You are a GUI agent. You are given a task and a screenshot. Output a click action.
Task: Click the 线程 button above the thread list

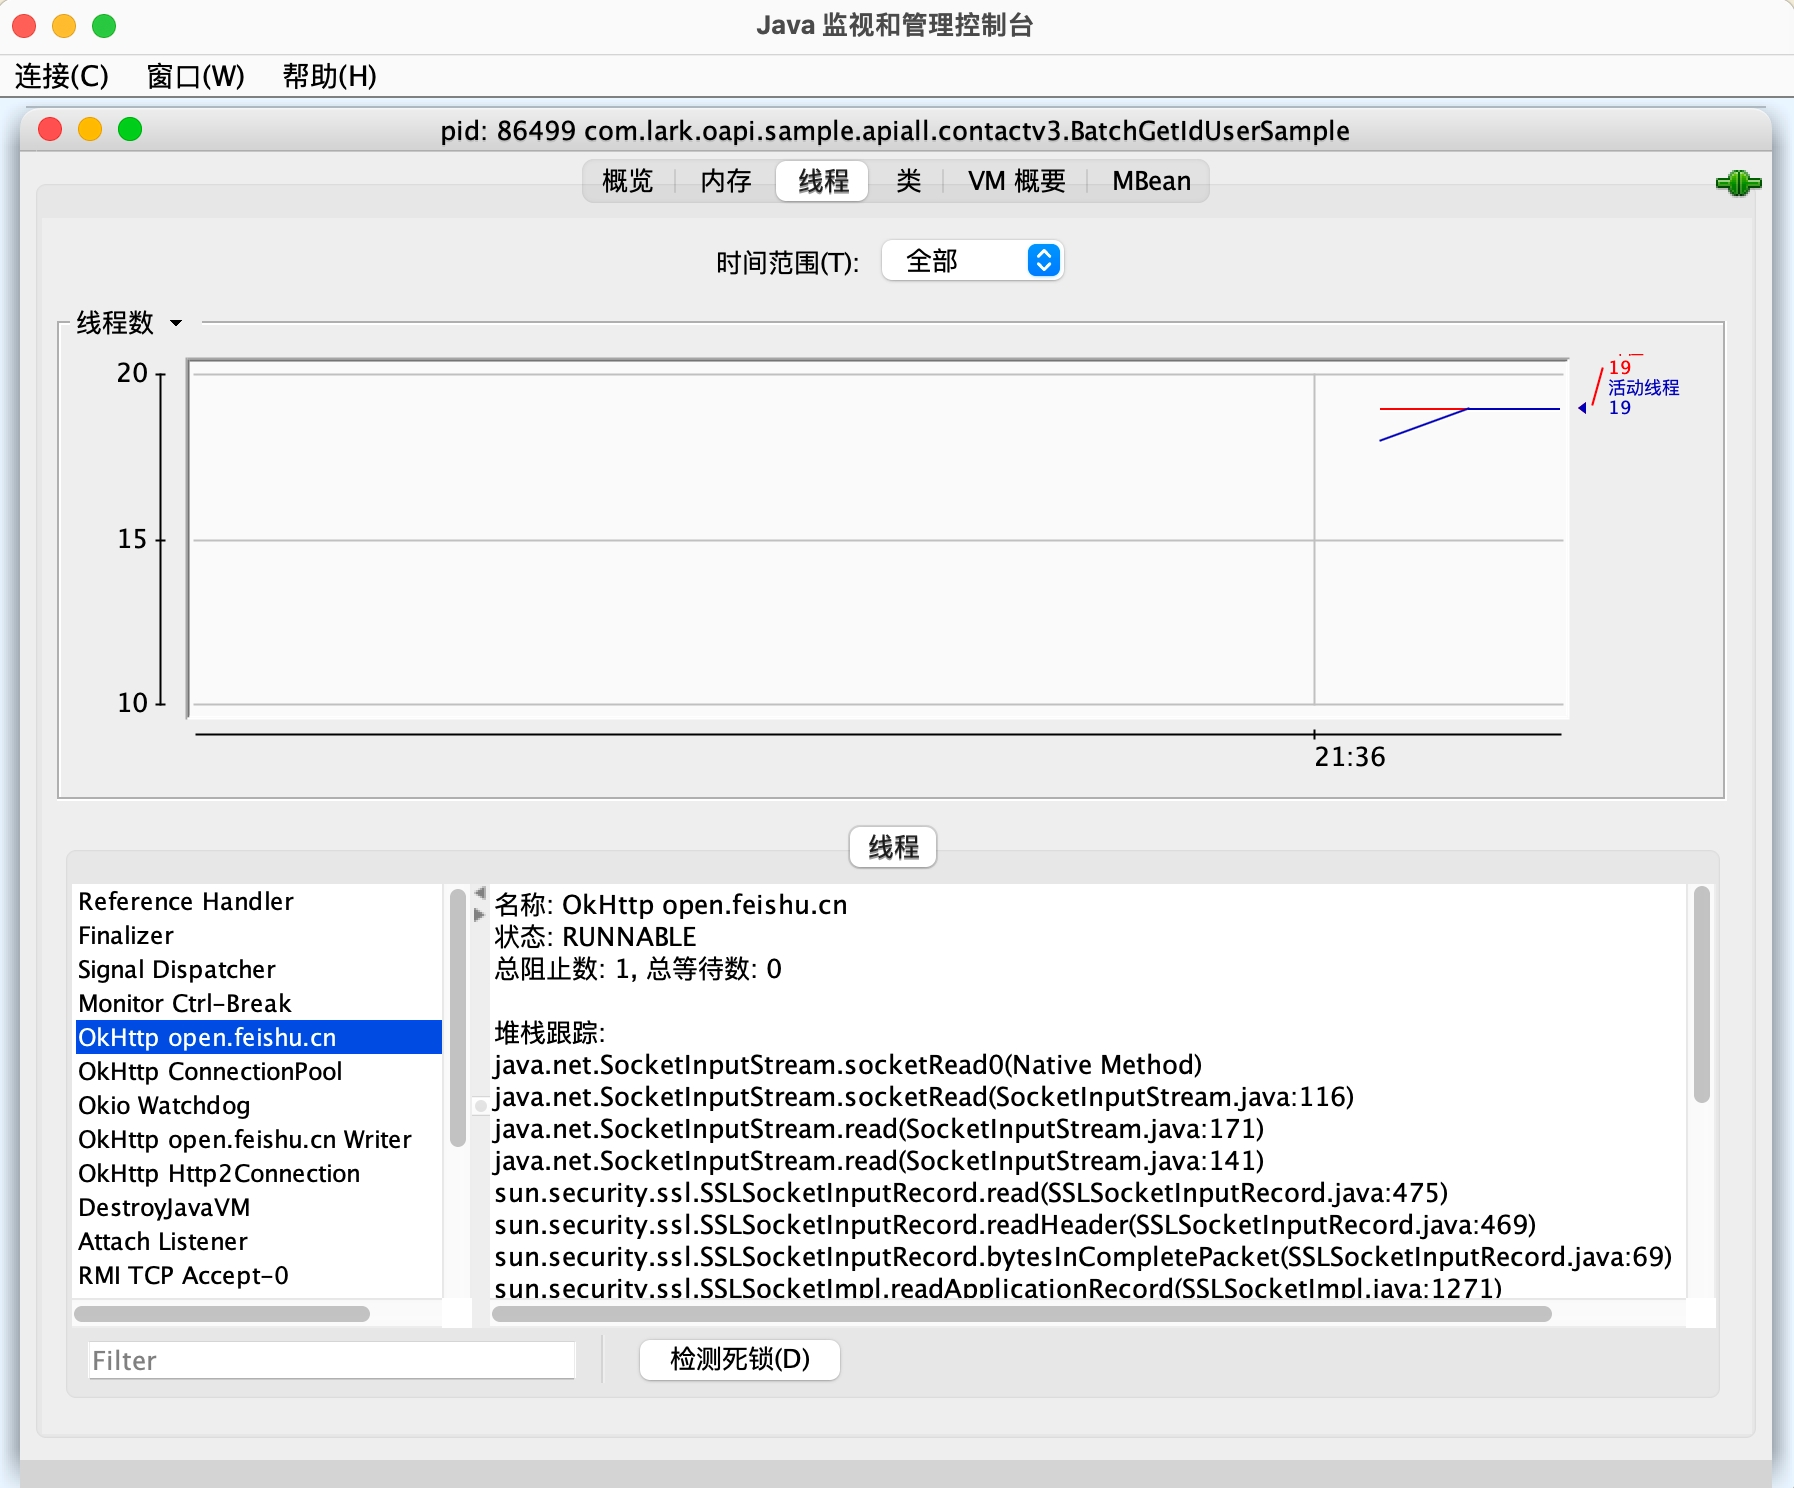tap(893, 847)
